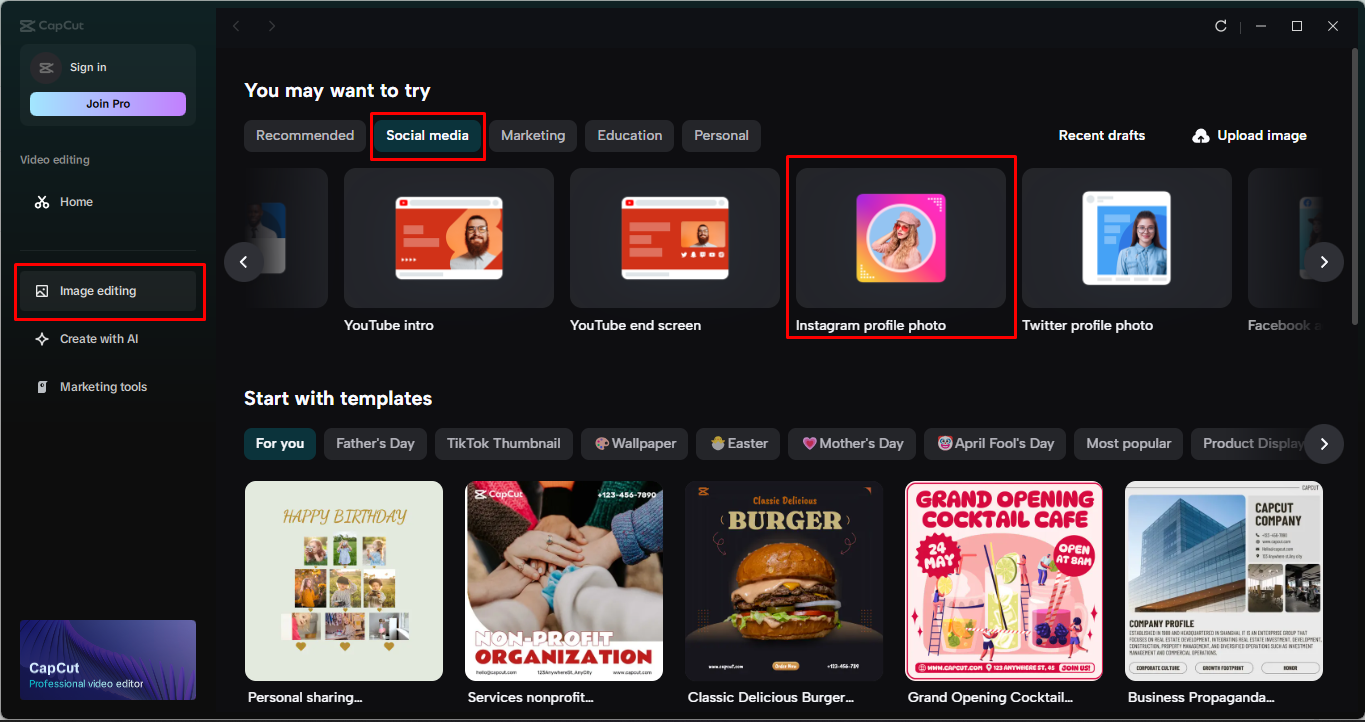Click the CapCut logo
The image size is (1365, 722).
pyautogui.click(x=48, y=24)
